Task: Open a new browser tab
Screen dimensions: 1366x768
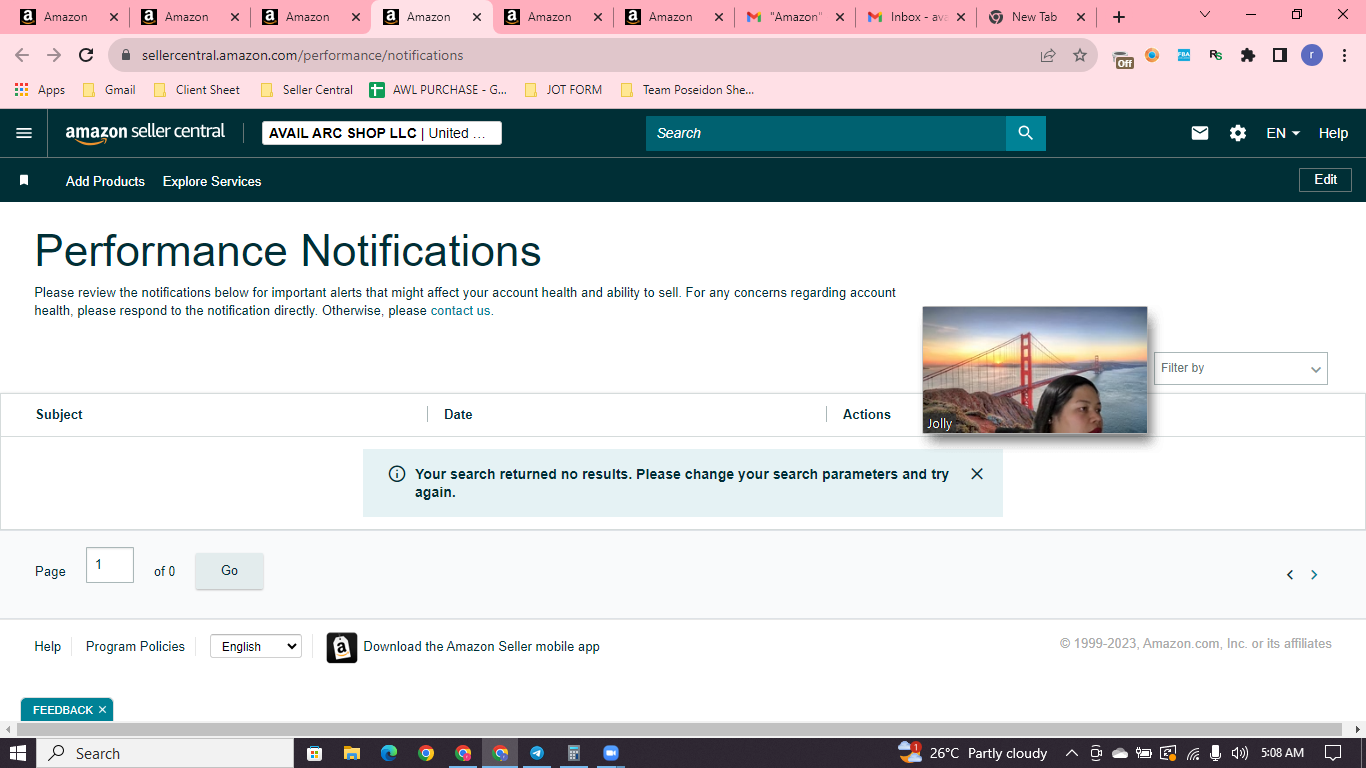Action: 1119,17
